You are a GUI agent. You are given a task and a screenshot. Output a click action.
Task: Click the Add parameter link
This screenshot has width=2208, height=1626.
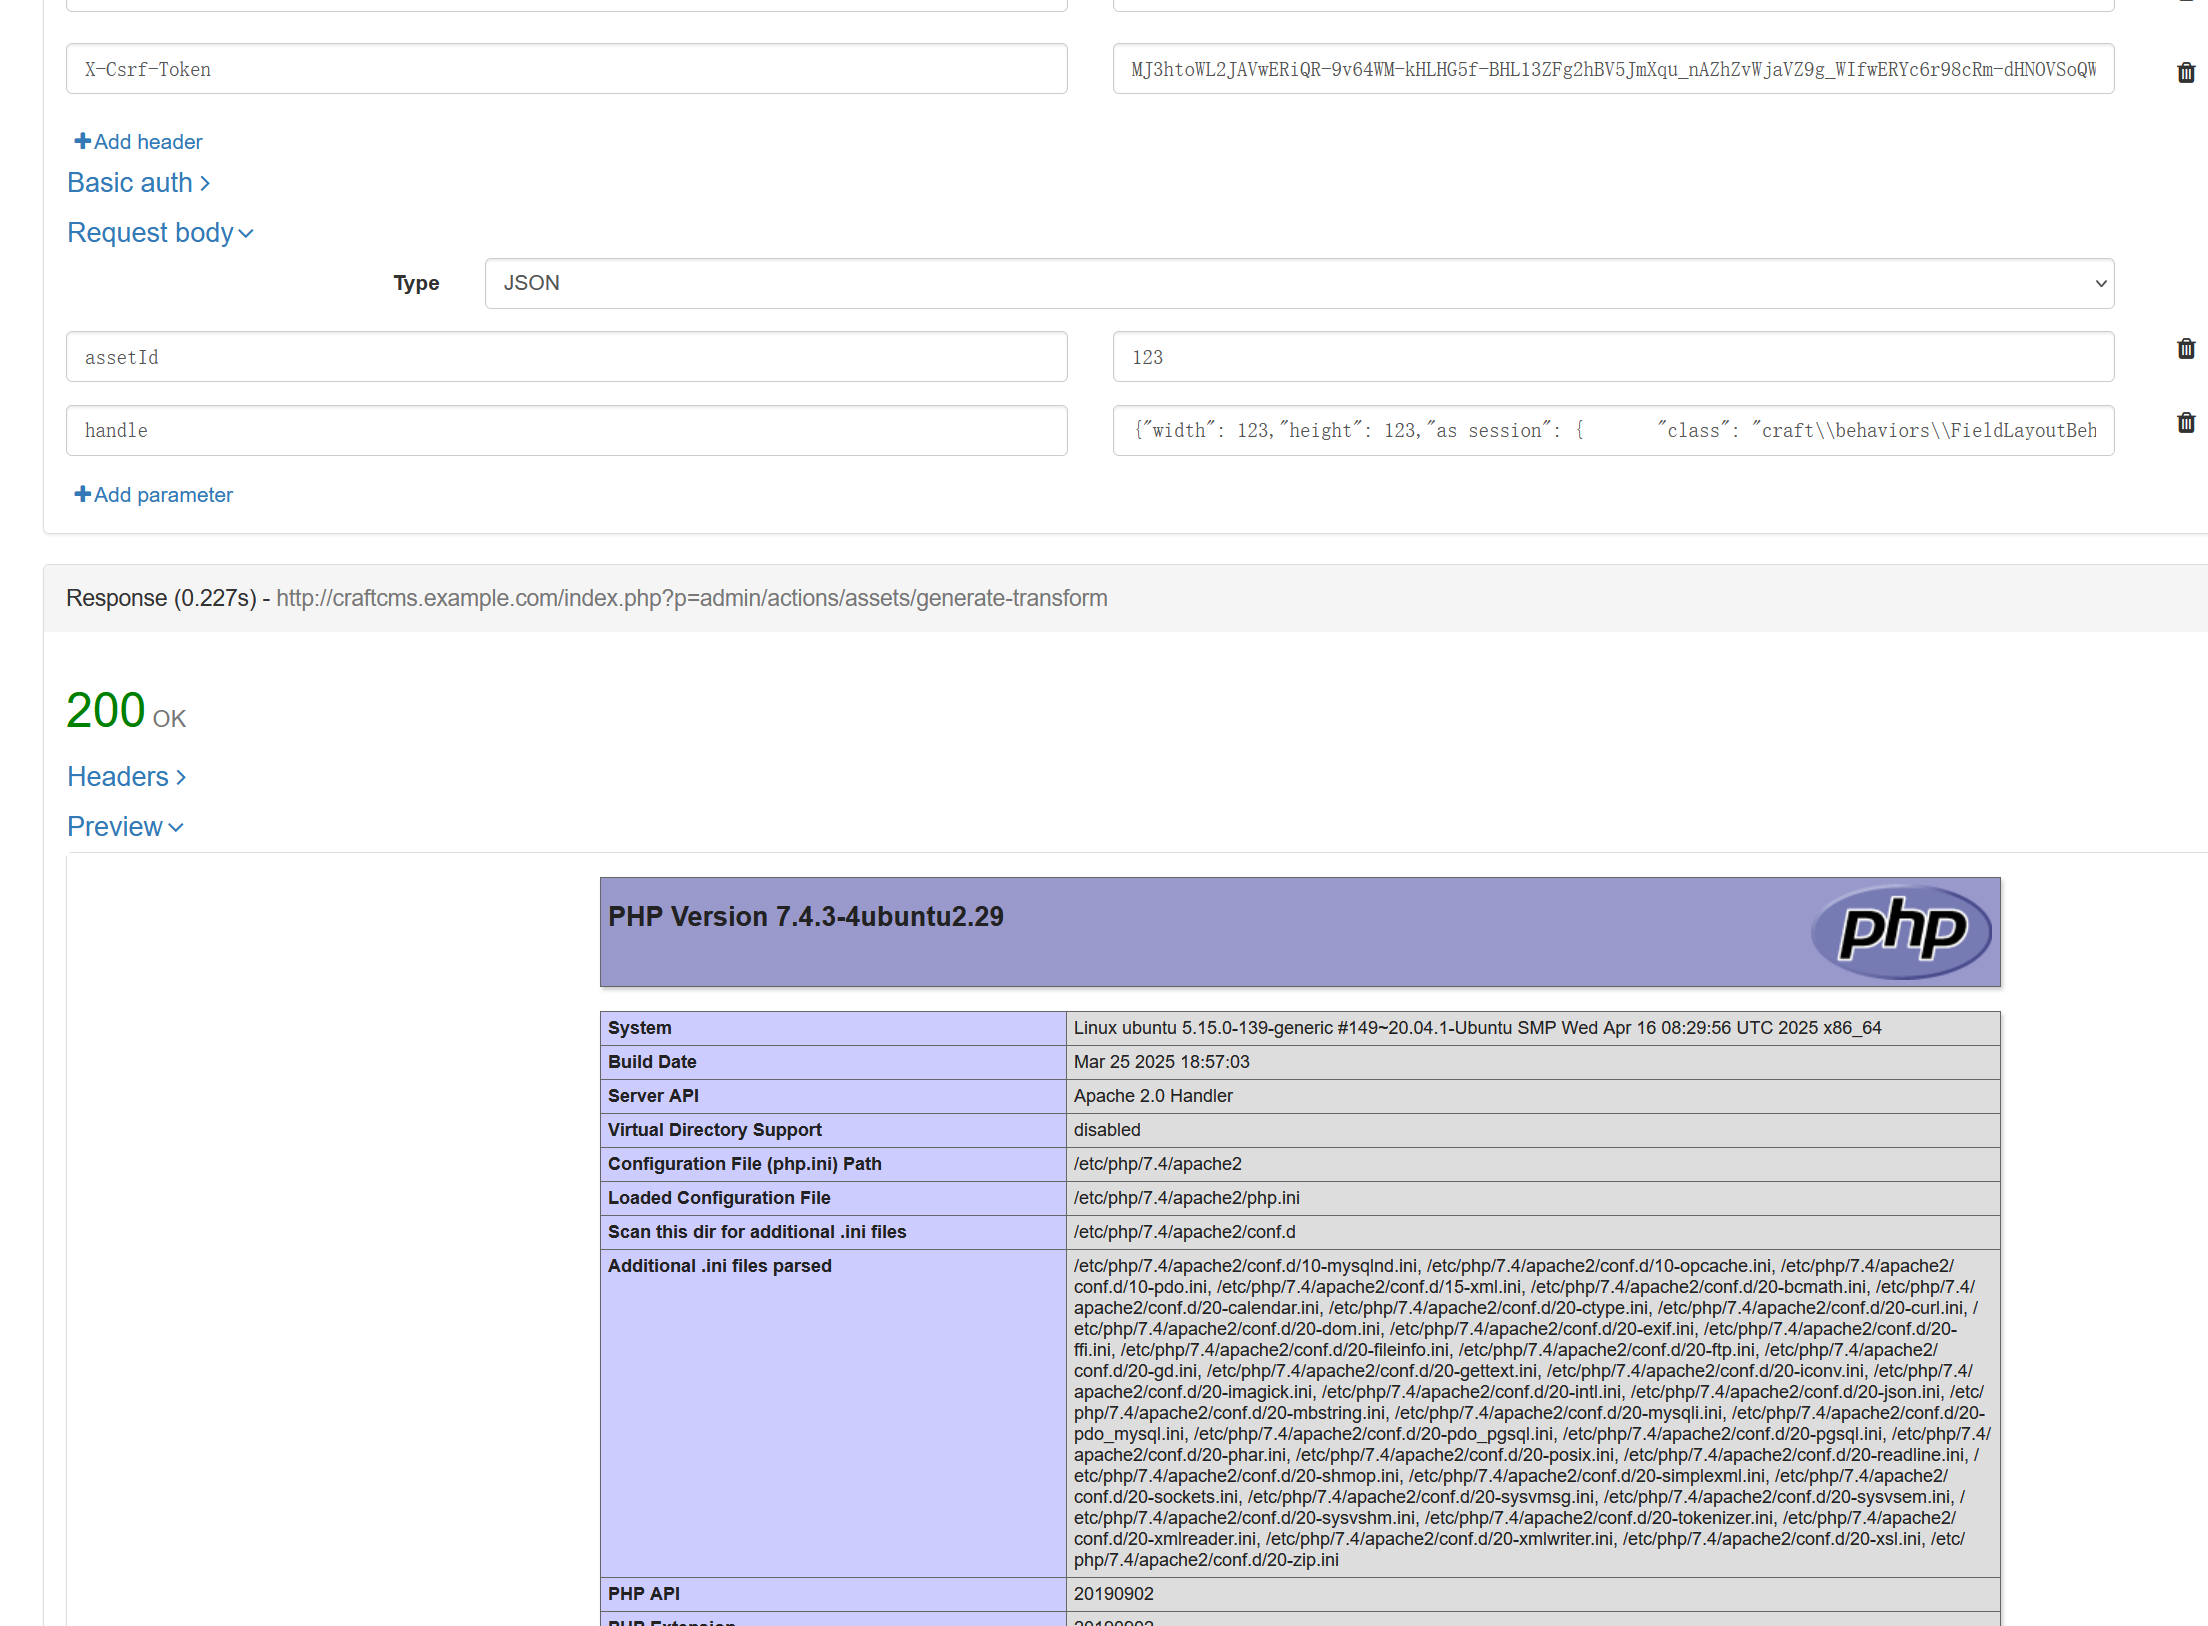tap(153, 495)
